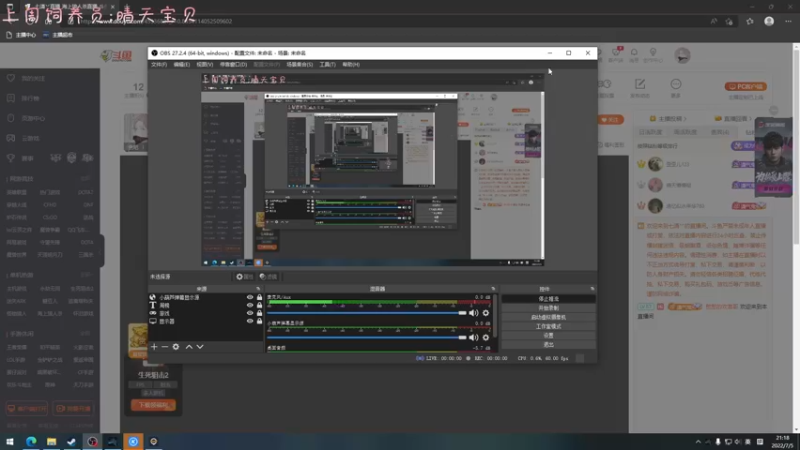800x450 pixels.
Task: Click the edit/post pencil icon on webpage
Action: tap(640, 84)
